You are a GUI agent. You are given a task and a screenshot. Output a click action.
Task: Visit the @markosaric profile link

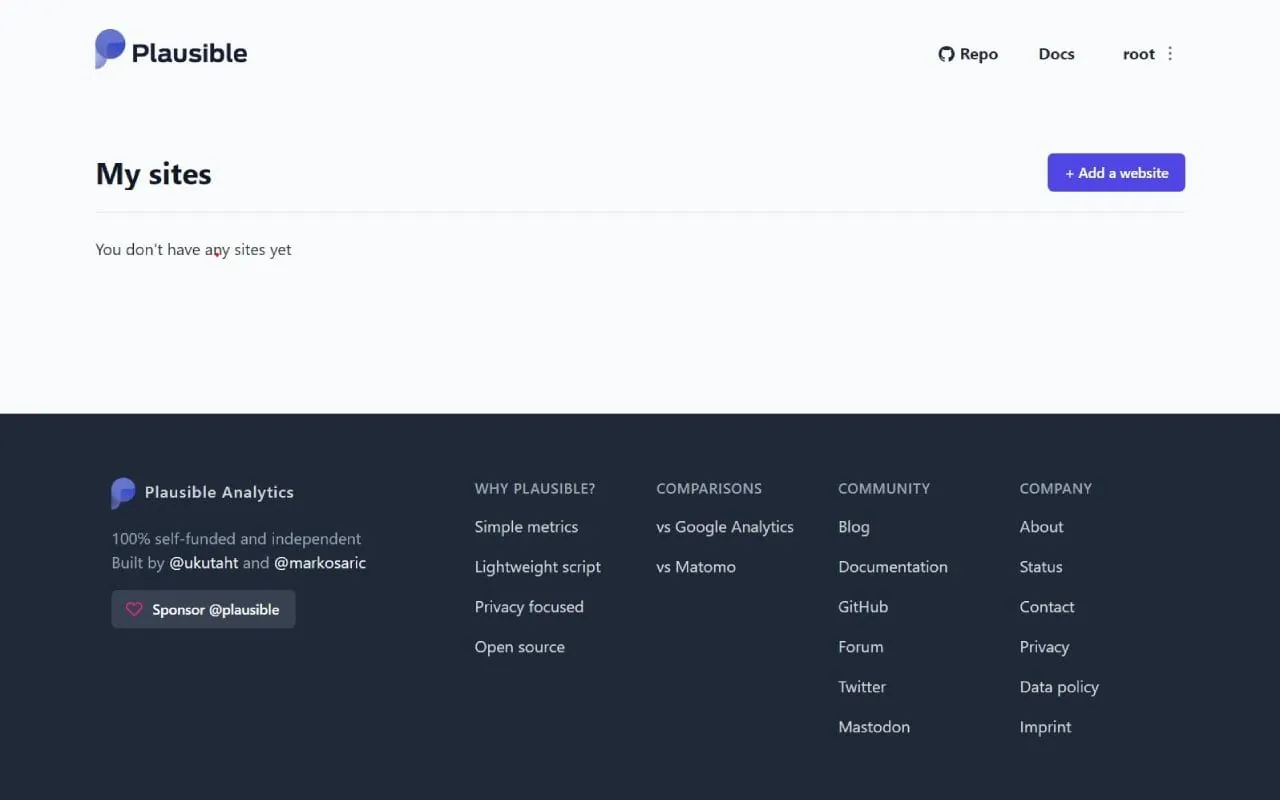point(320,563)
